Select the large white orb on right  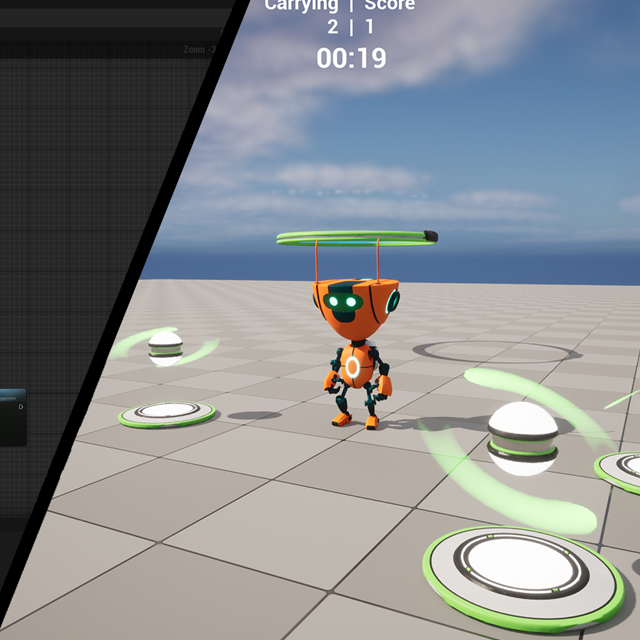(523, 437)
